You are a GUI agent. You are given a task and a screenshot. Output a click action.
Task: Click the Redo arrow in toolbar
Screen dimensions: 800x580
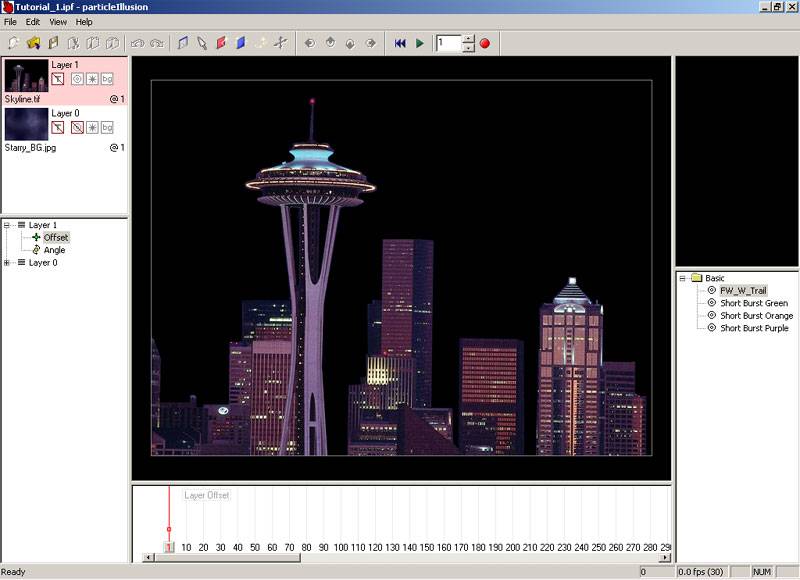156,43
